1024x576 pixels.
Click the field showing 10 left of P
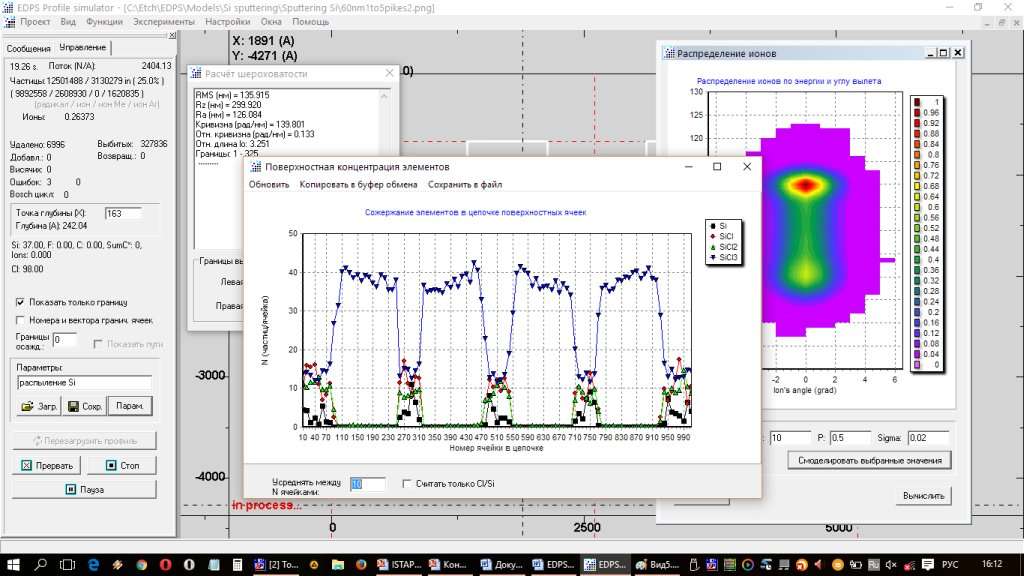tap(790, 438)
